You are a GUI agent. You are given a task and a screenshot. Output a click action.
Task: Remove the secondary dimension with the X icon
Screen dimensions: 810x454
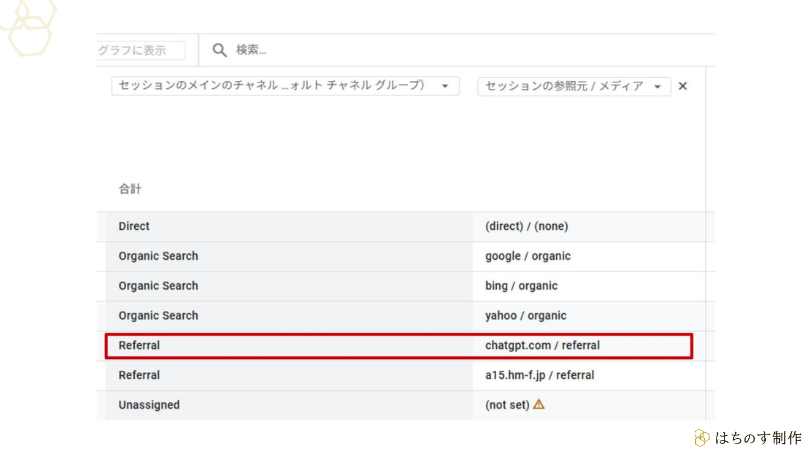tap(683, 86)
